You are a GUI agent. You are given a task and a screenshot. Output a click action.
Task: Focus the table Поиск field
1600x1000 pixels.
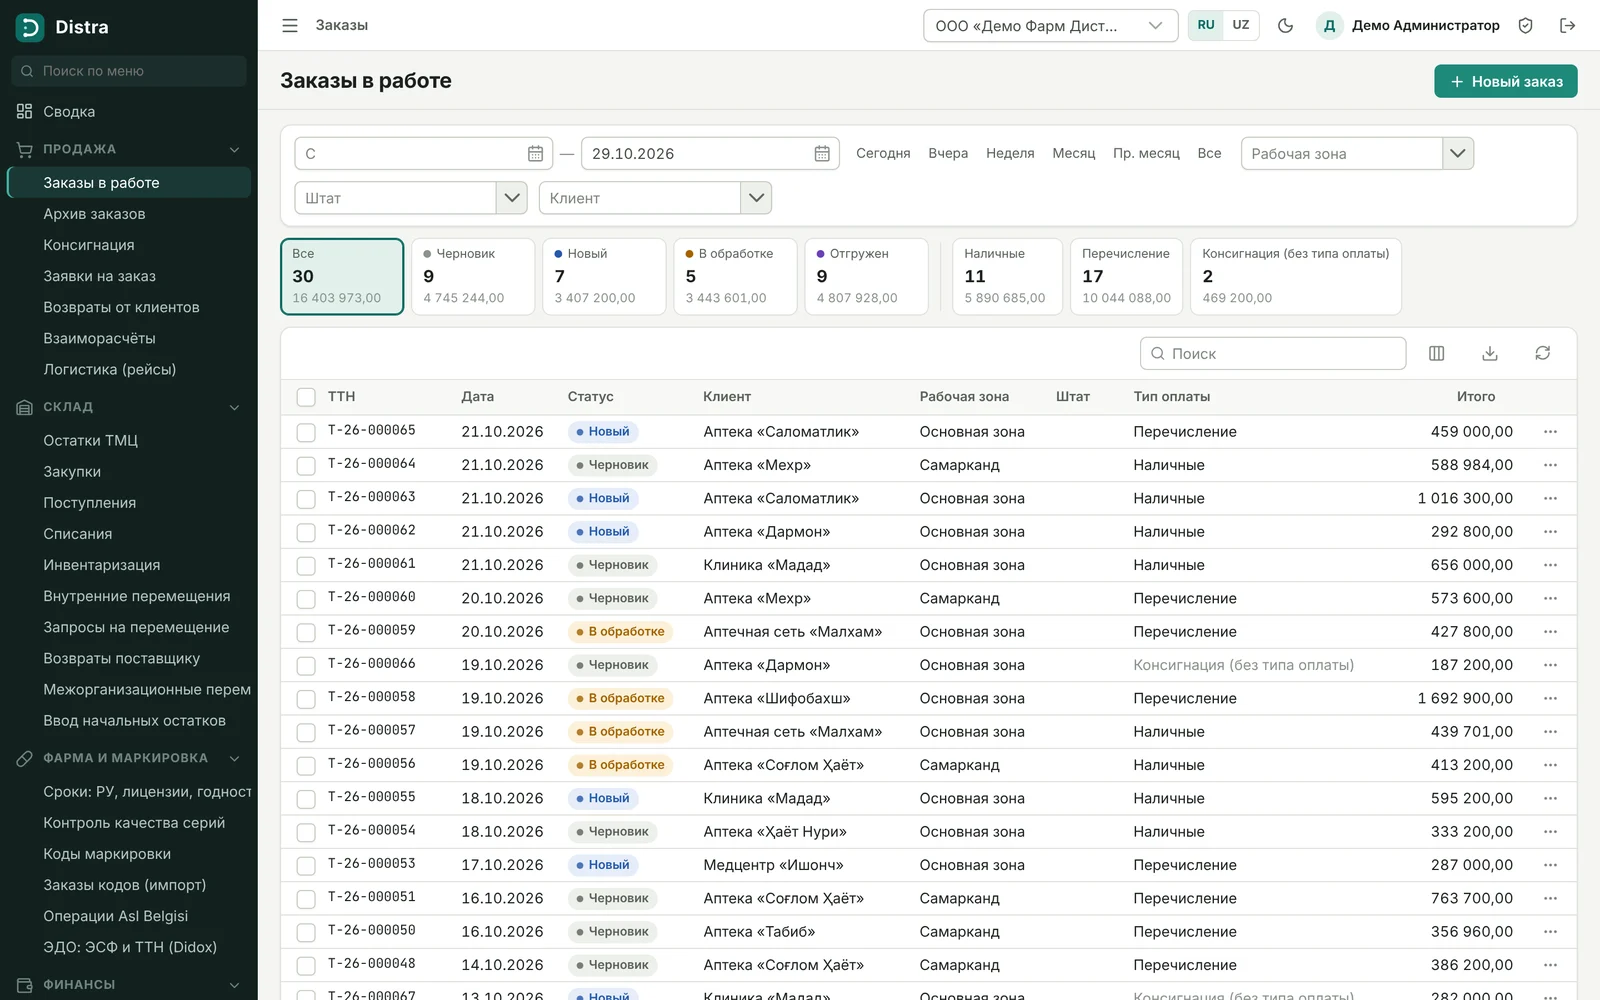(1273, 354)
